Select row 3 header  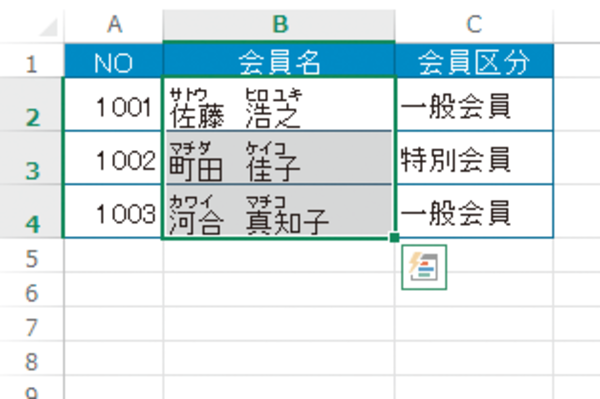(x=32, y=158)
